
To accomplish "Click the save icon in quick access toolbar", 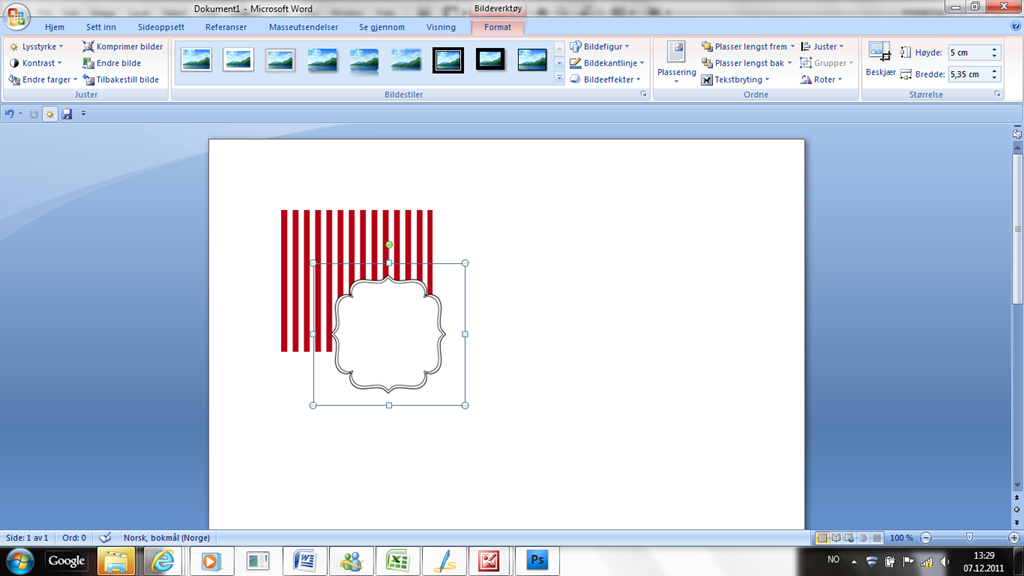I will [x=67, y=114].
